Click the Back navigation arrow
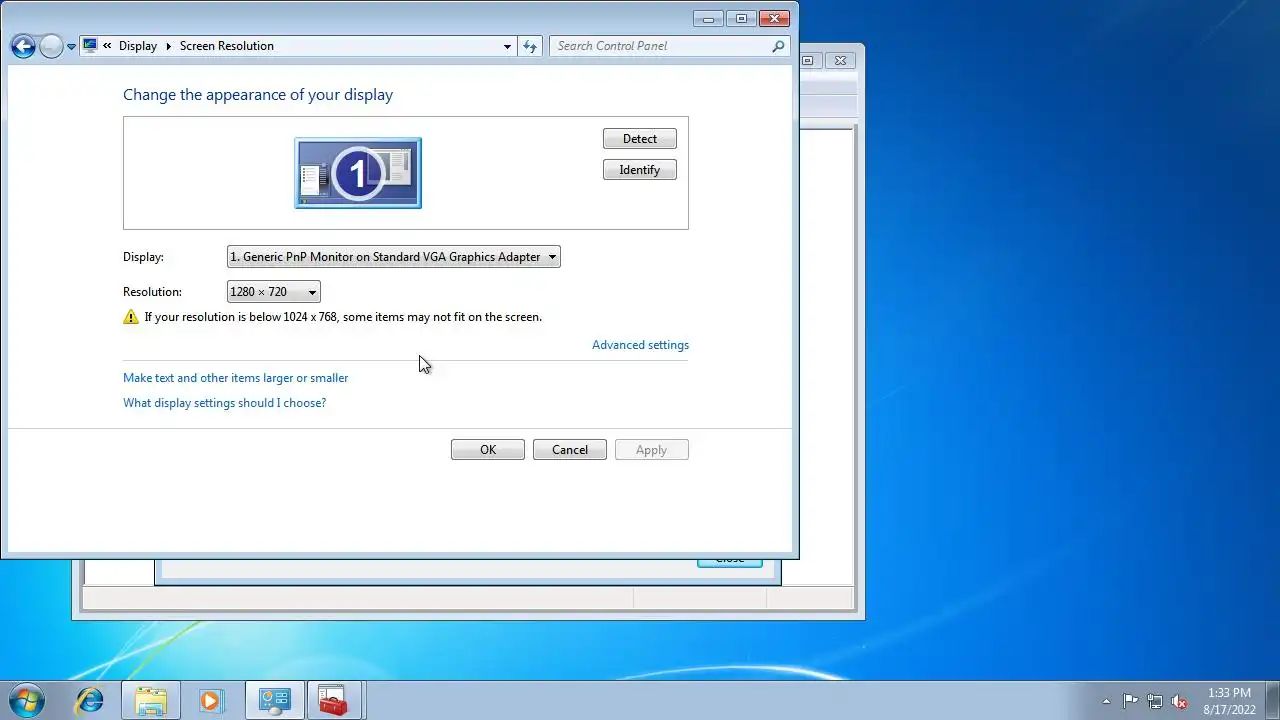 tap(23, 46)
